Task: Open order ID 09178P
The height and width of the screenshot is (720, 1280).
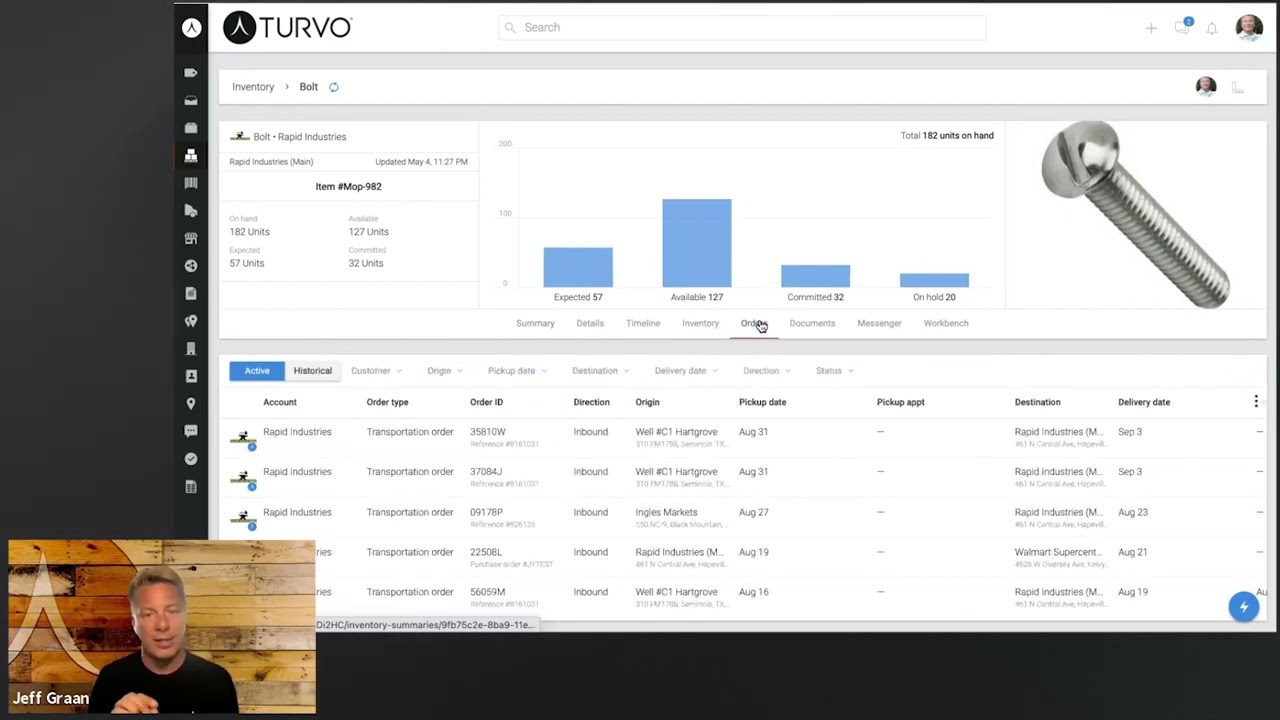Action: click(x=486, y=512)
